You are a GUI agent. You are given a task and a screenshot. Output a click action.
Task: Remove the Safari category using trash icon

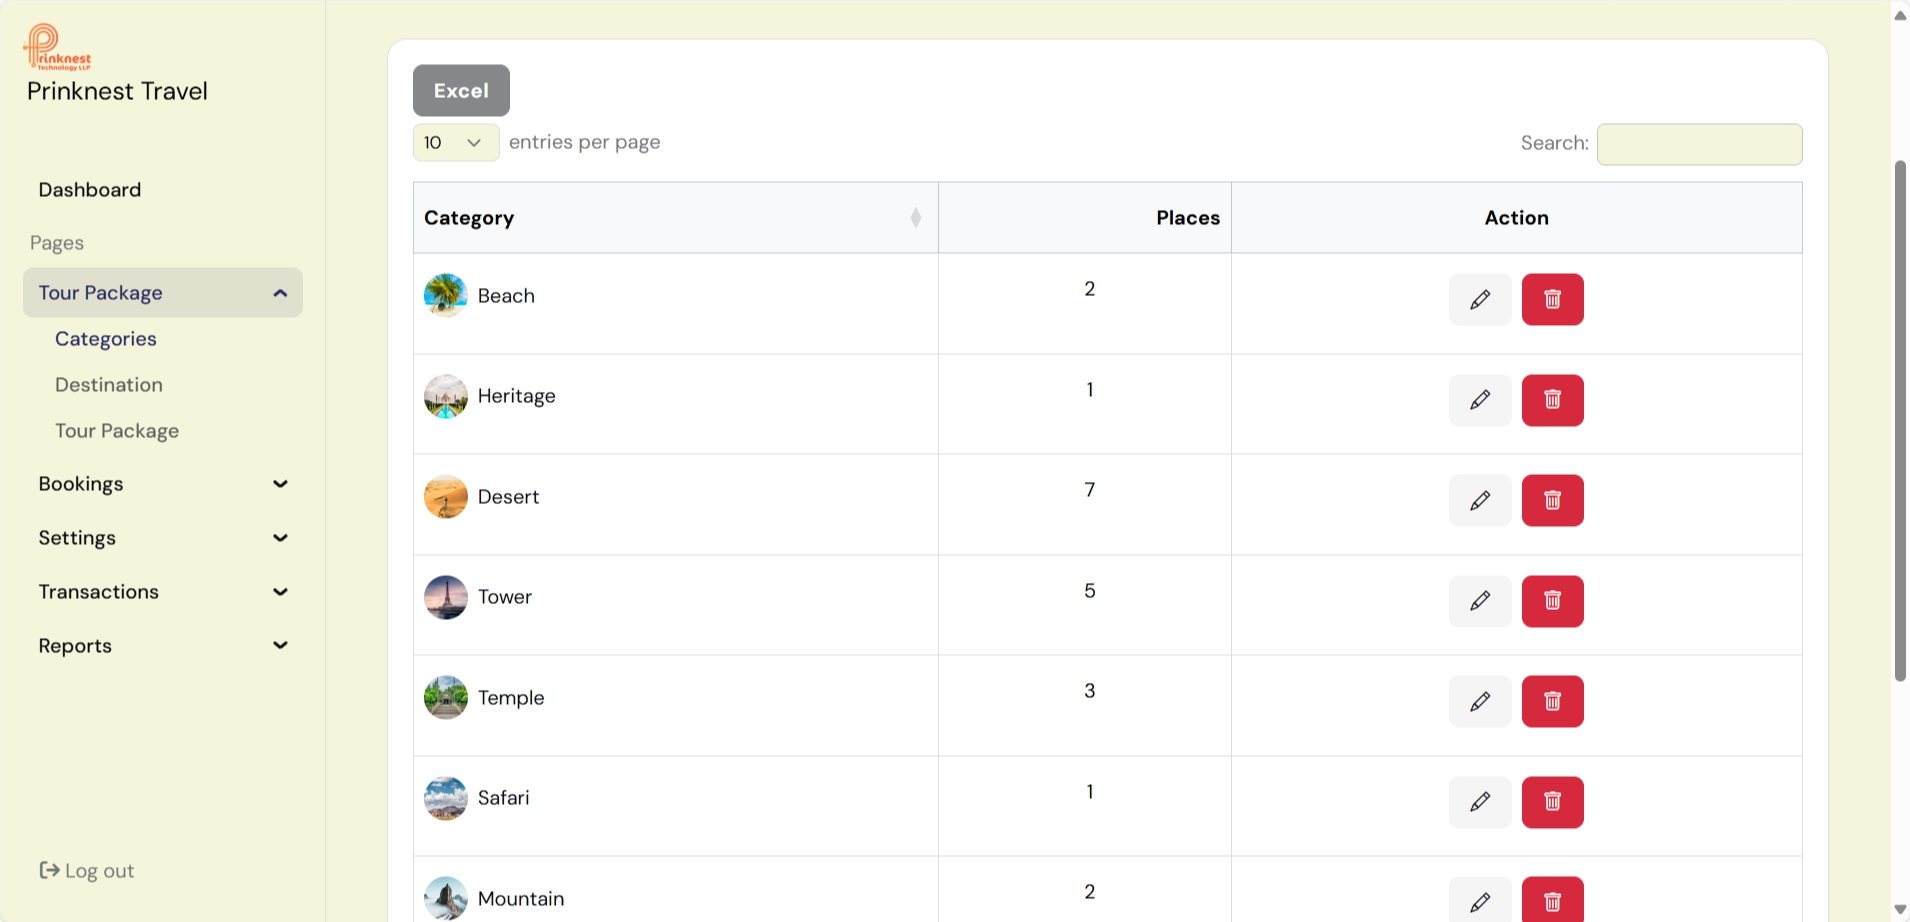tap(1552, 802)
